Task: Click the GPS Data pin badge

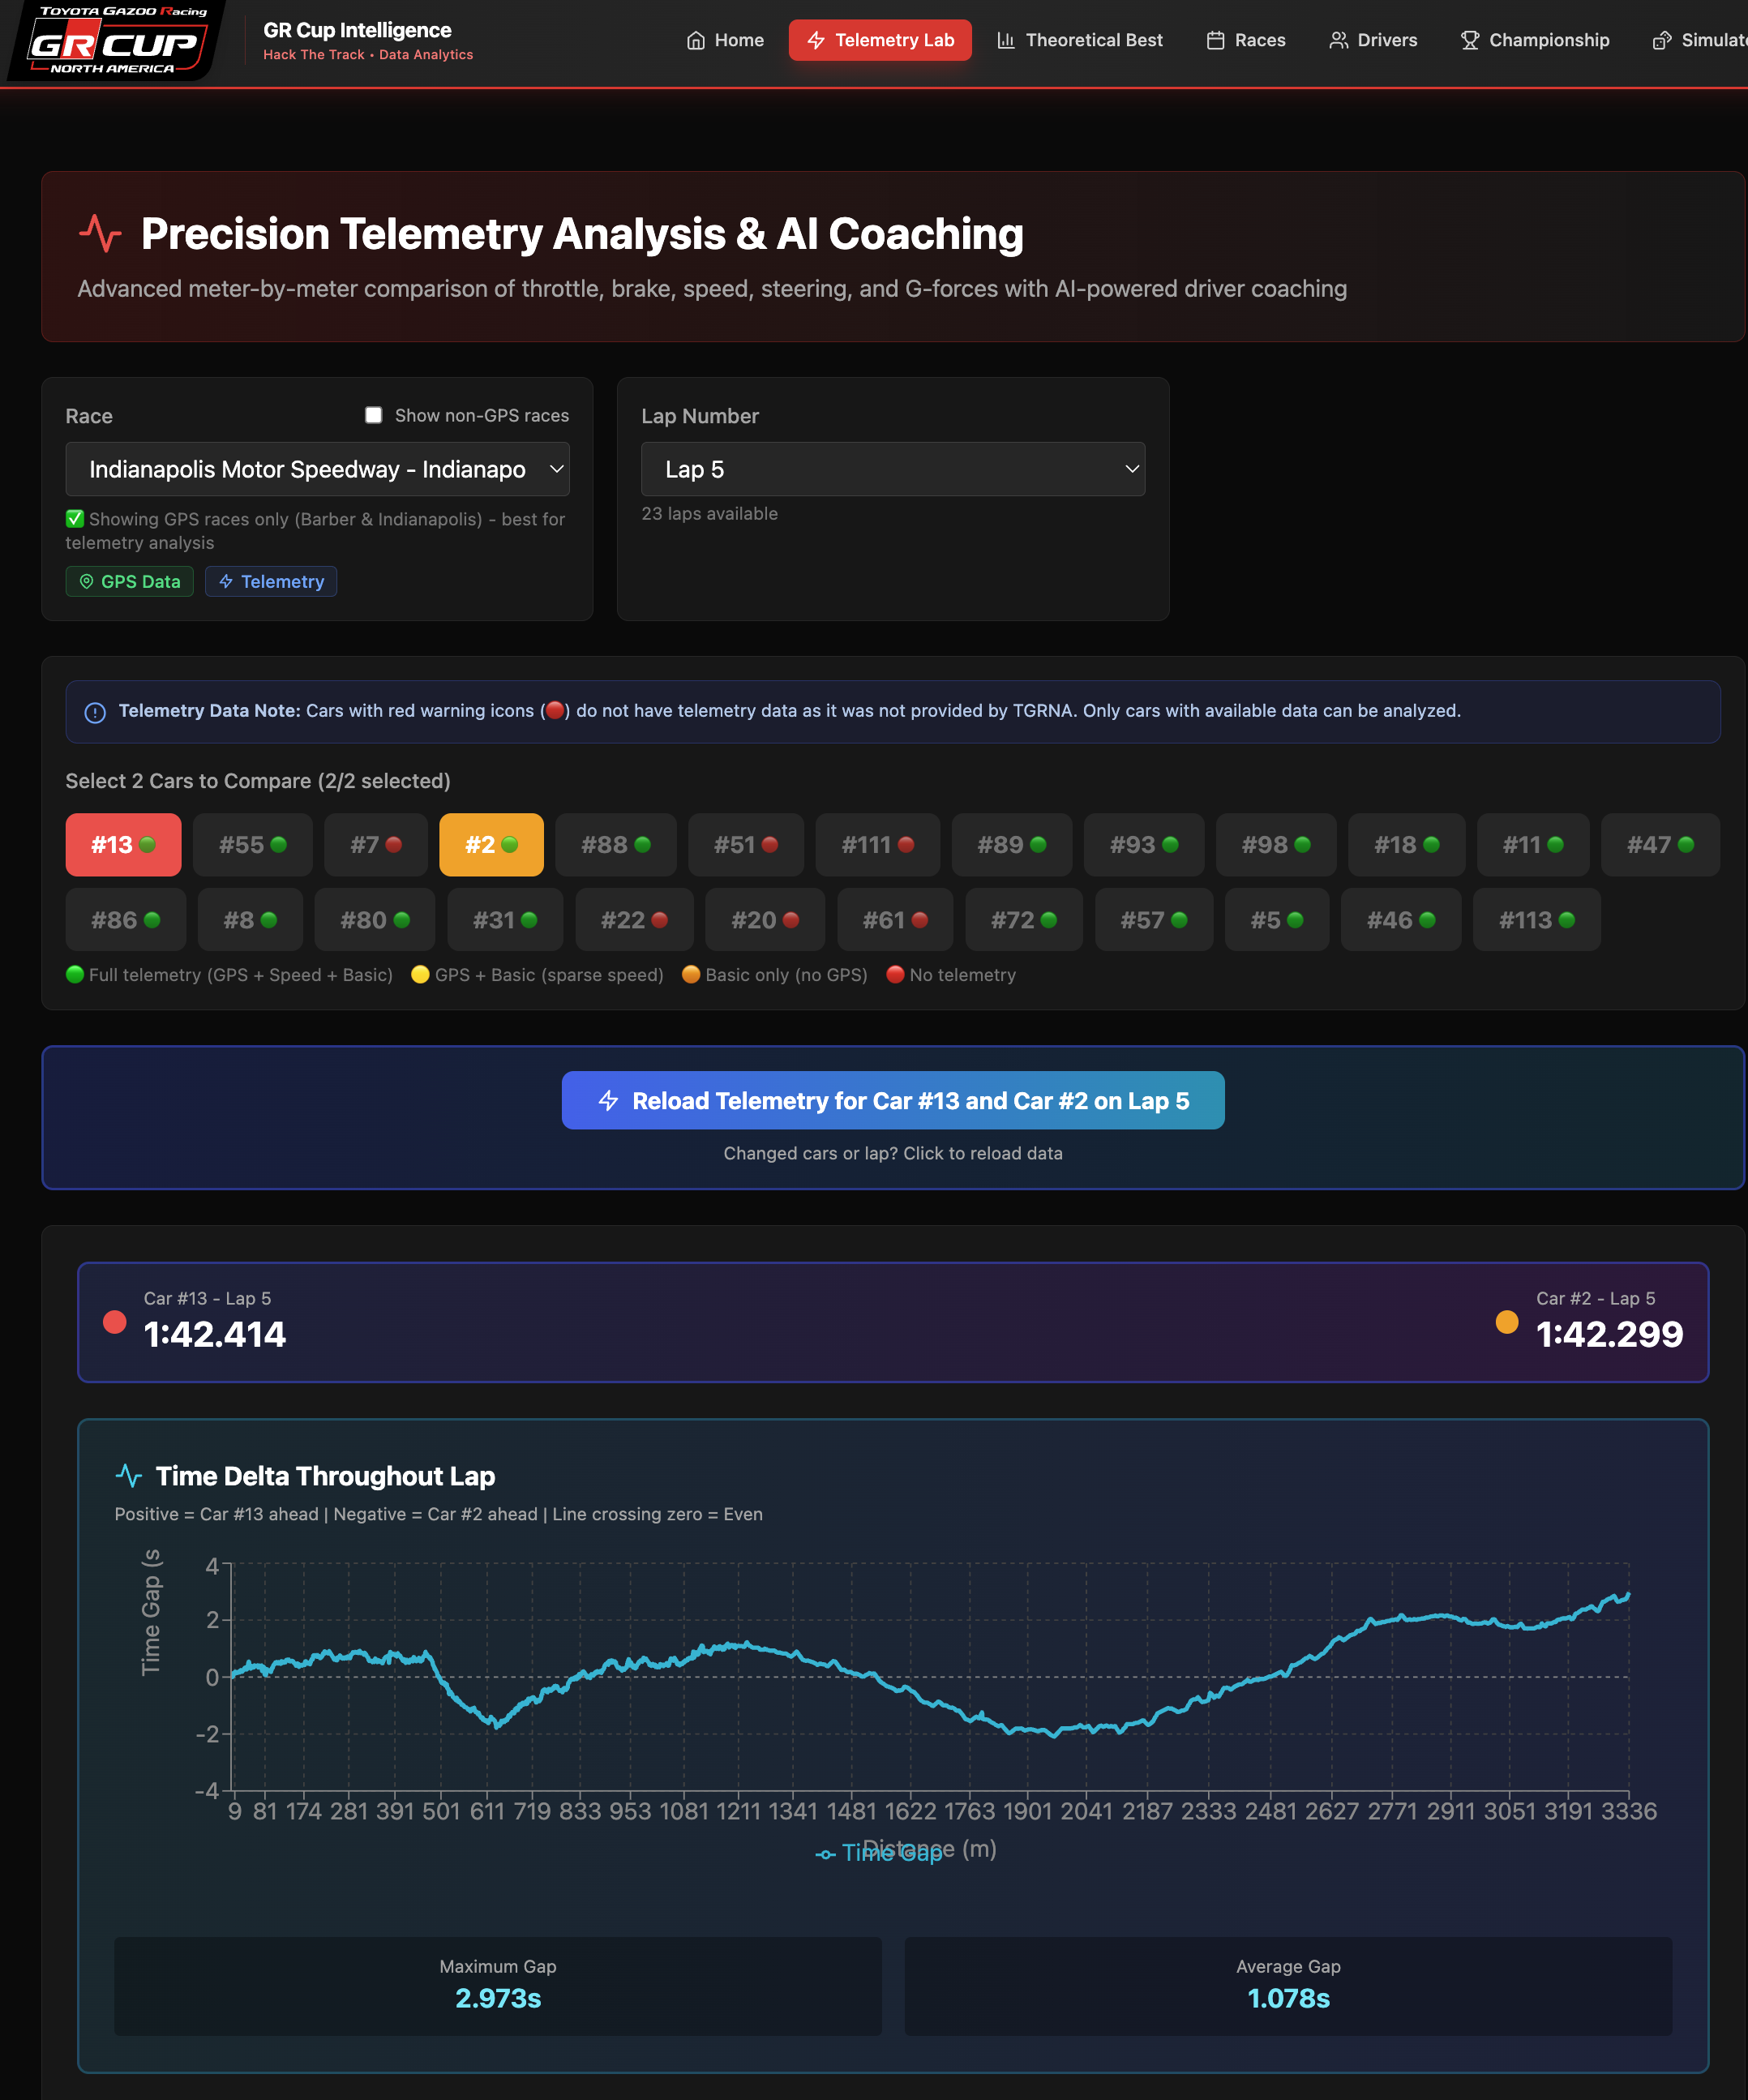Action: (x=130, y=582)
